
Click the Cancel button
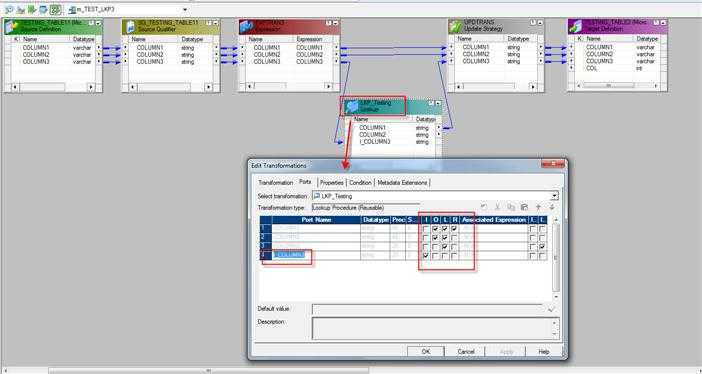(466, 352)
